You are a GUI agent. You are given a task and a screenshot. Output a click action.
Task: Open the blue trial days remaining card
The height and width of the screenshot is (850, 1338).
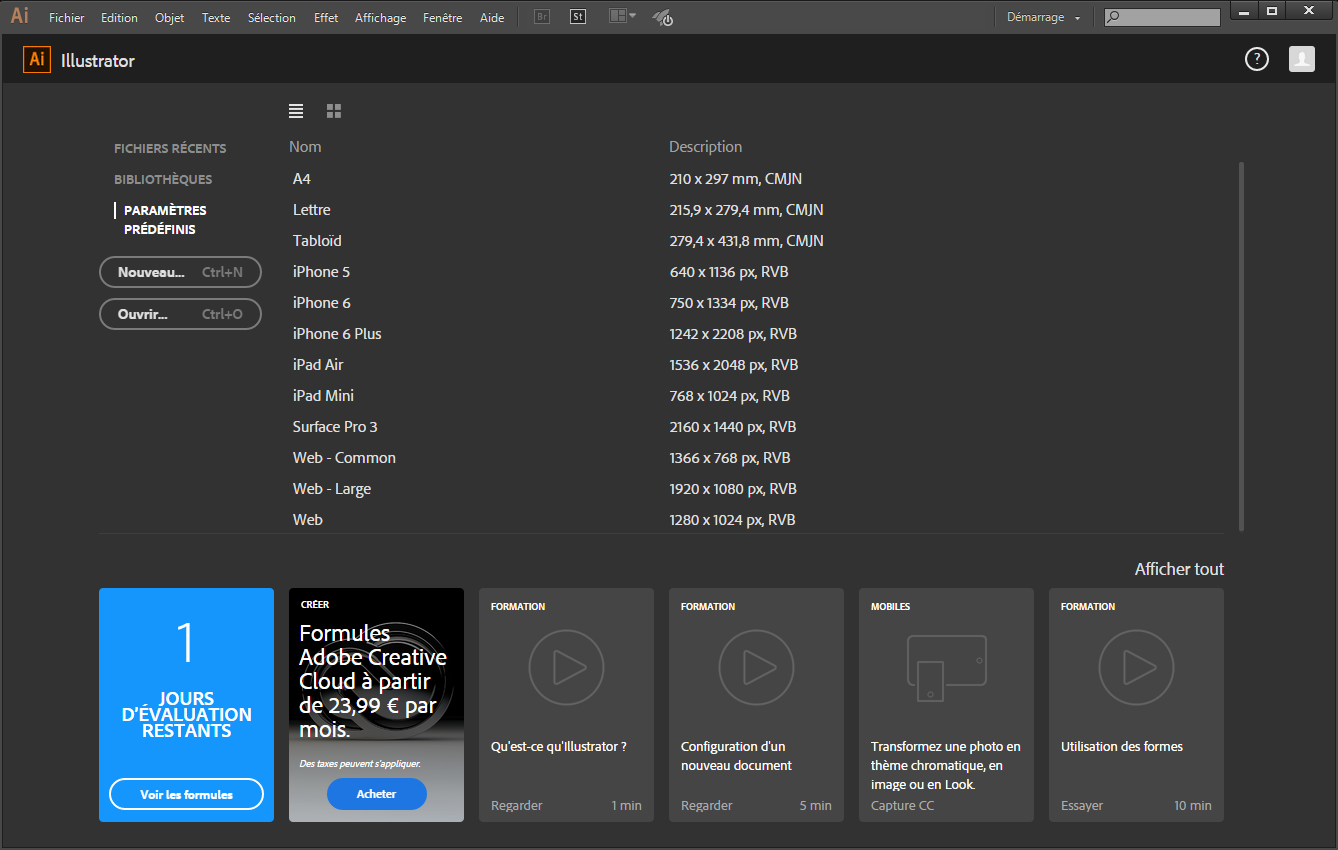pos(186,705)
